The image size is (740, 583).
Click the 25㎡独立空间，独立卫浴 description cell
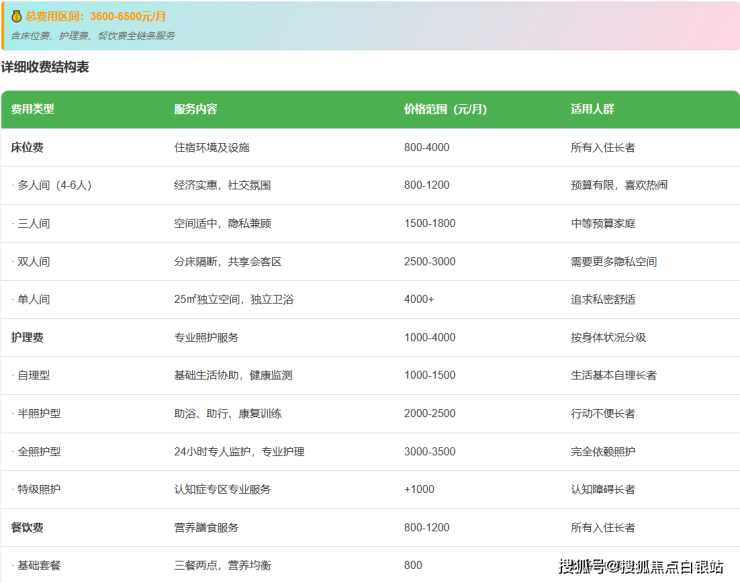click(233, 299)
